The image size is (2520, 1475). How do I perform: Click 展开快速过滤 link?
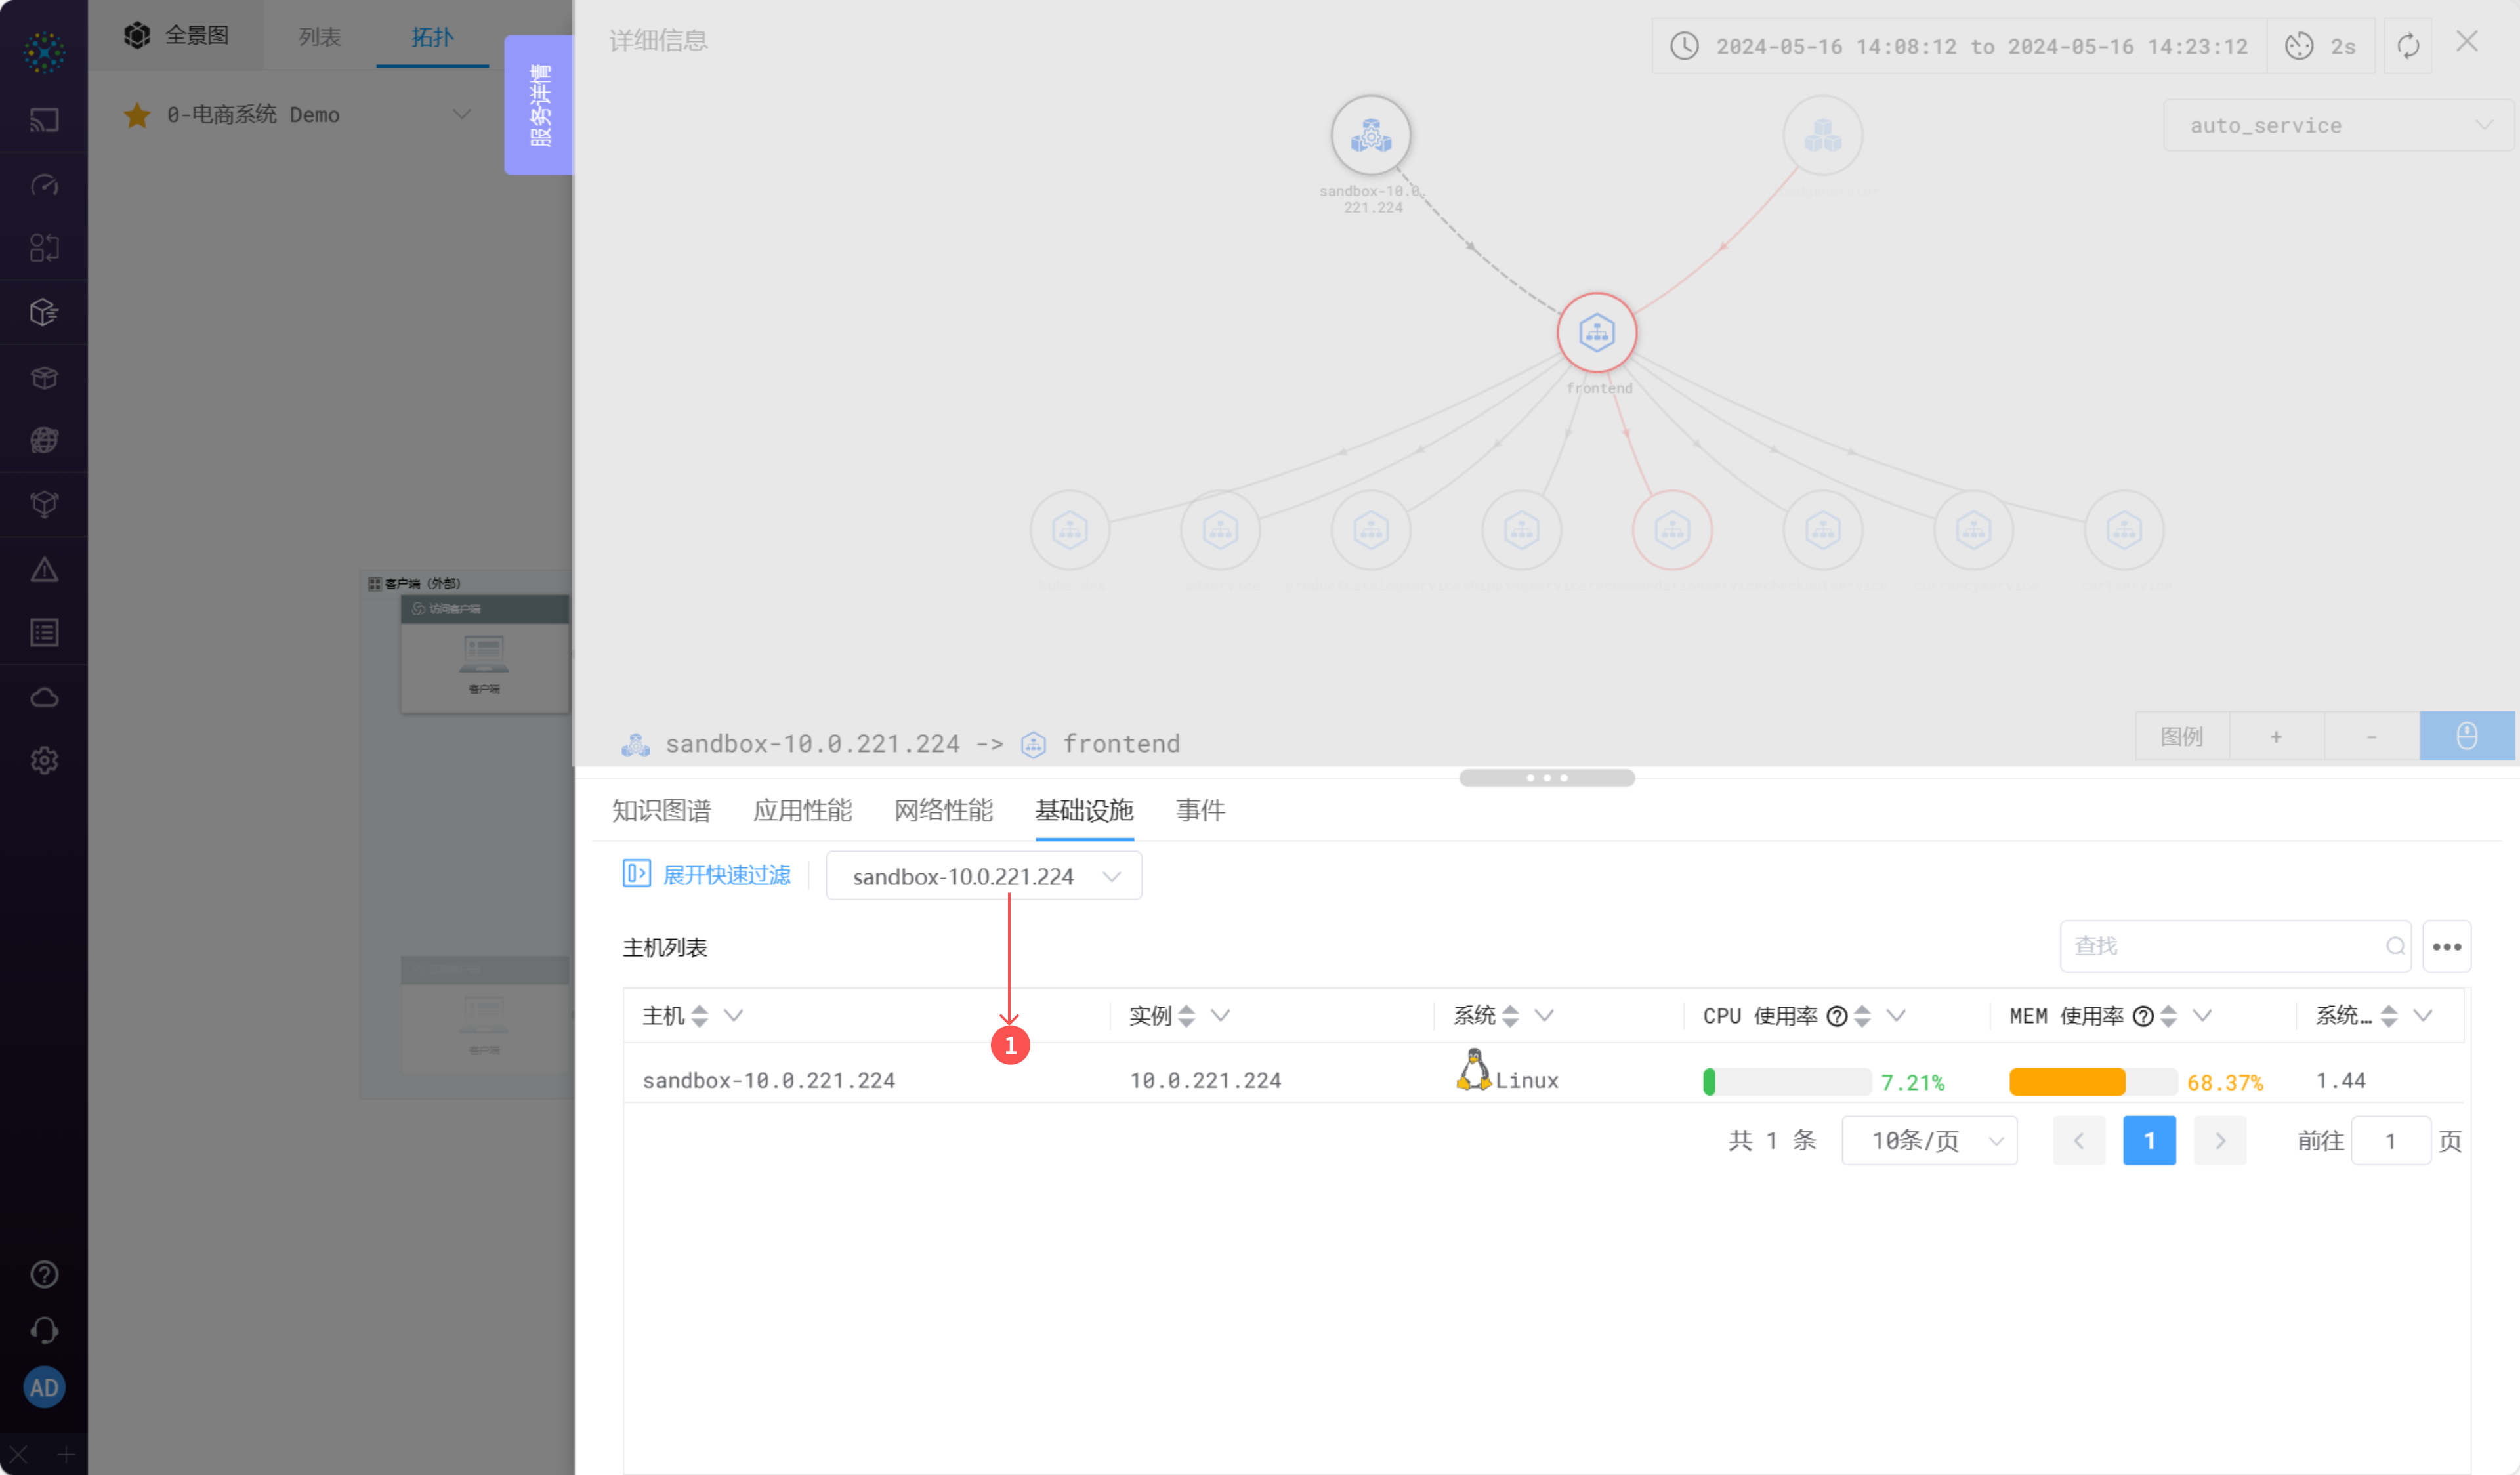tap(726, 875)
